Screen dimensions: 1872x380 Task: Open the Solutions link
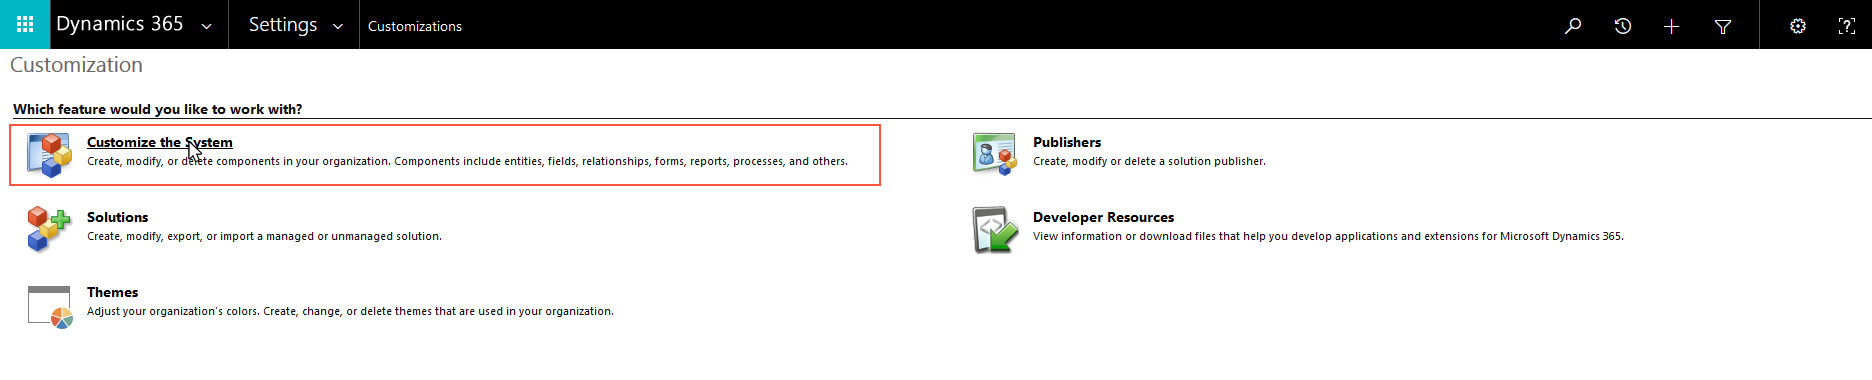point(117,217)
